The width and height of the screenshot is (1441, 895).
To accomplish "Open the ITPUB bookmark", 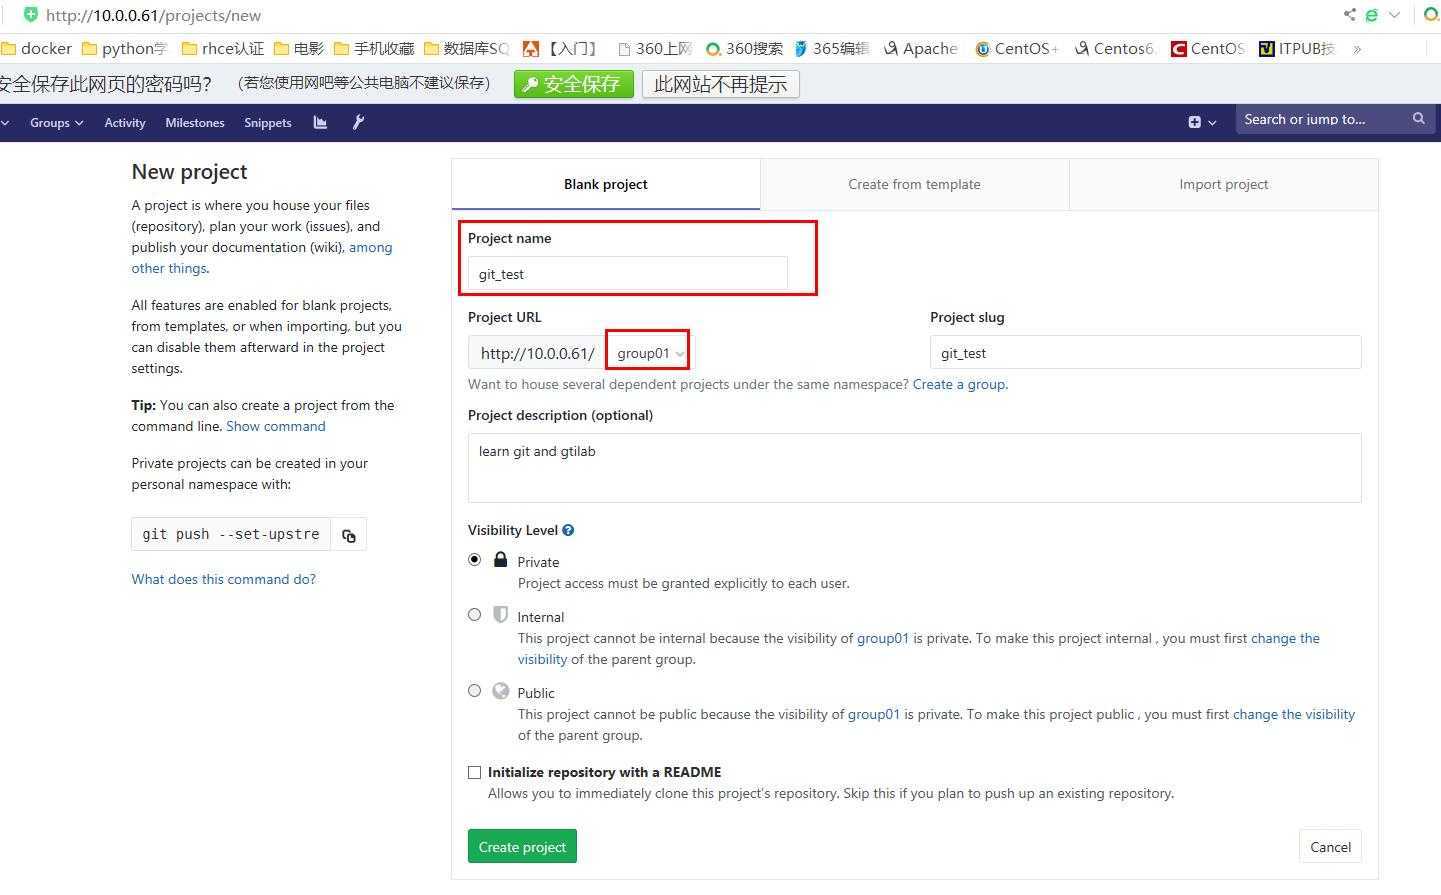I will coord(1297,48).
